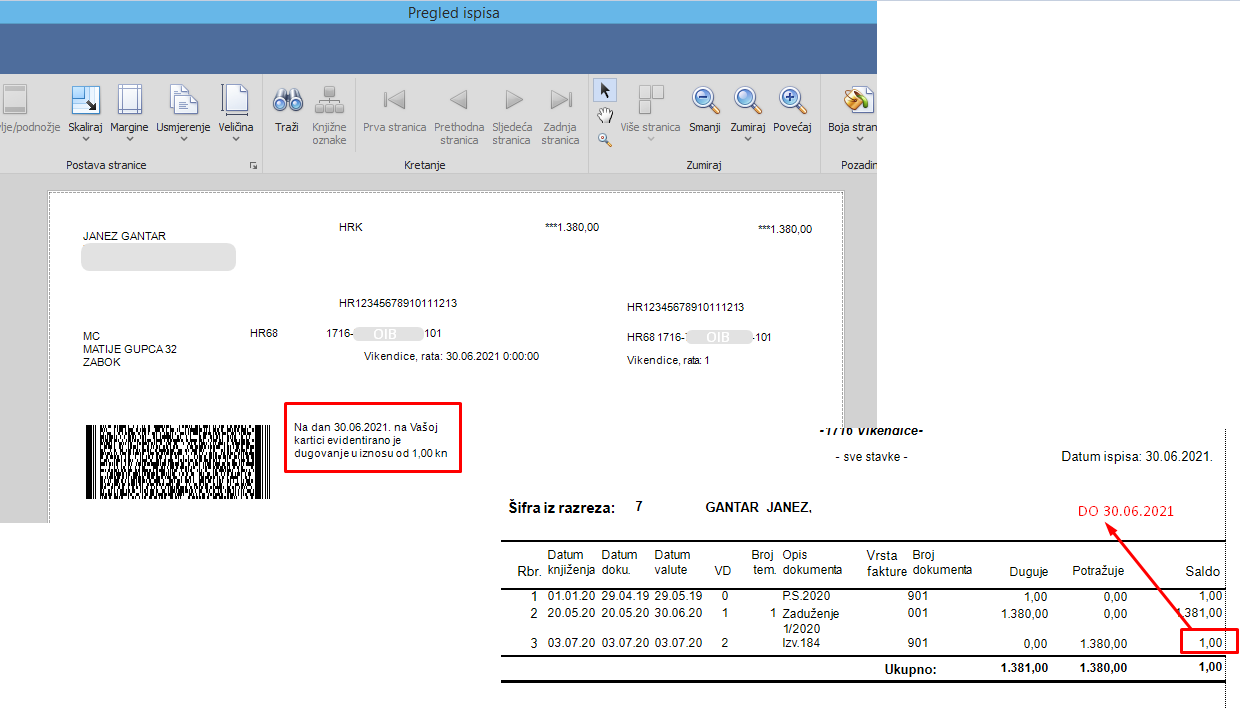Expand the Margine dropdown arrow
1240x714 pixels.
tap(129, 140)
